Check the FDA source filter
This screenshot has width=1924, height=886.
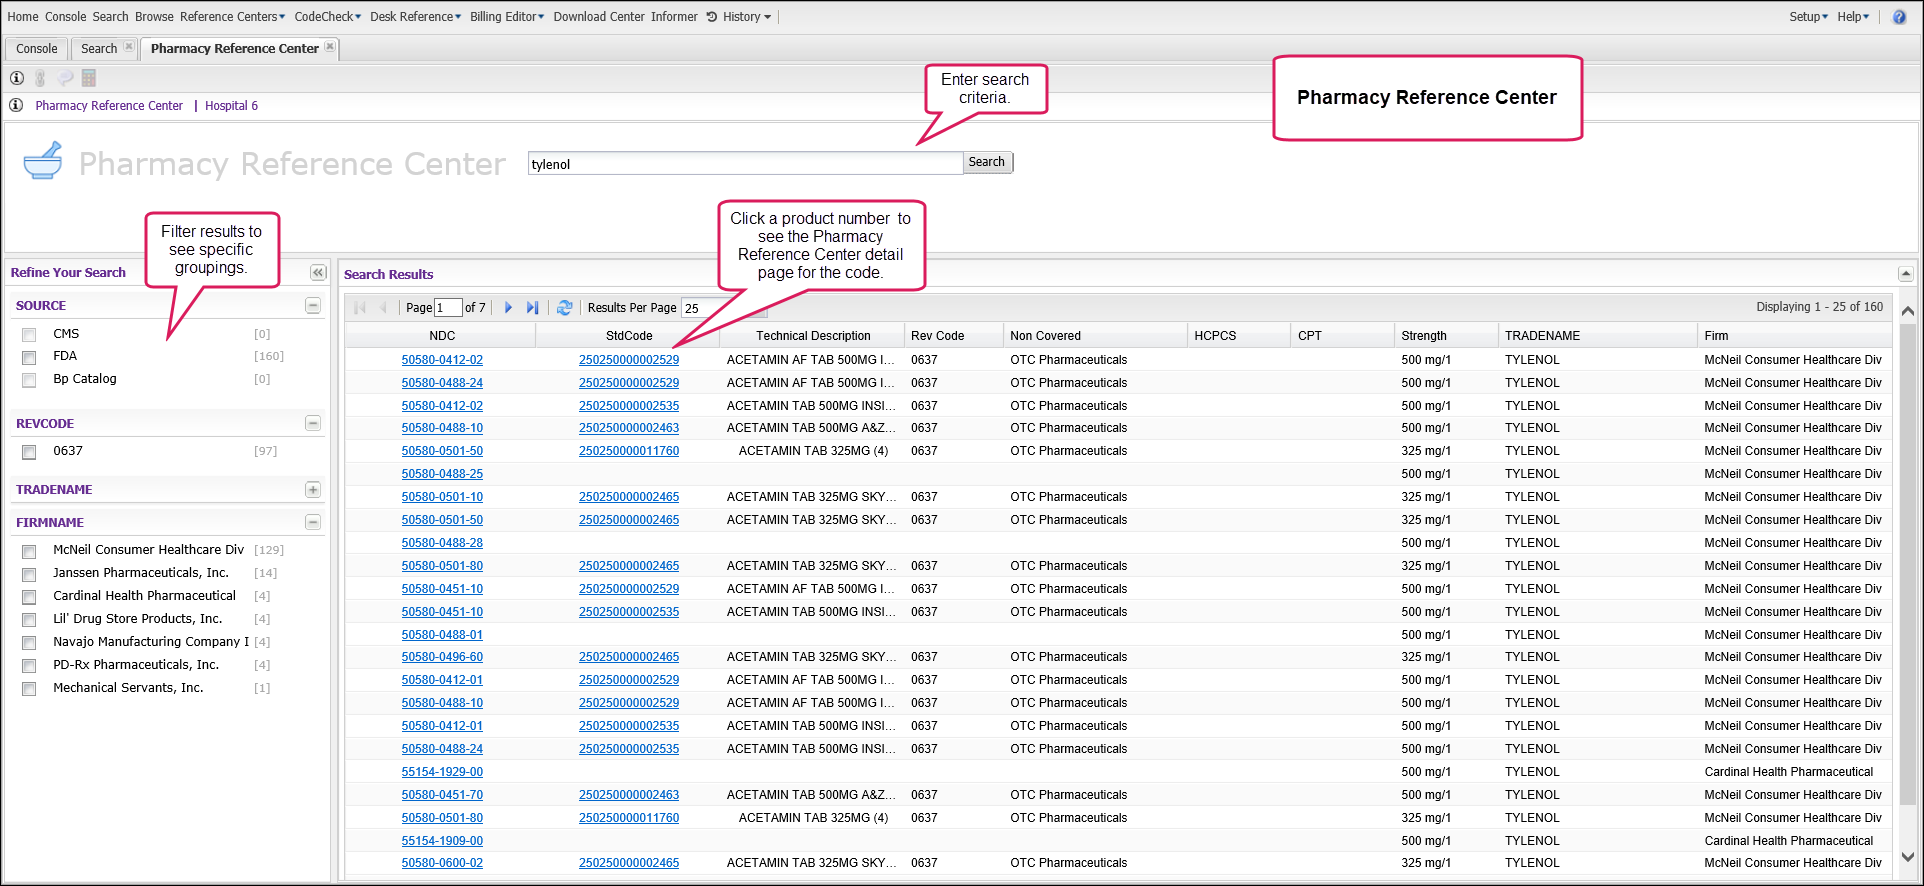coord(29,357)
